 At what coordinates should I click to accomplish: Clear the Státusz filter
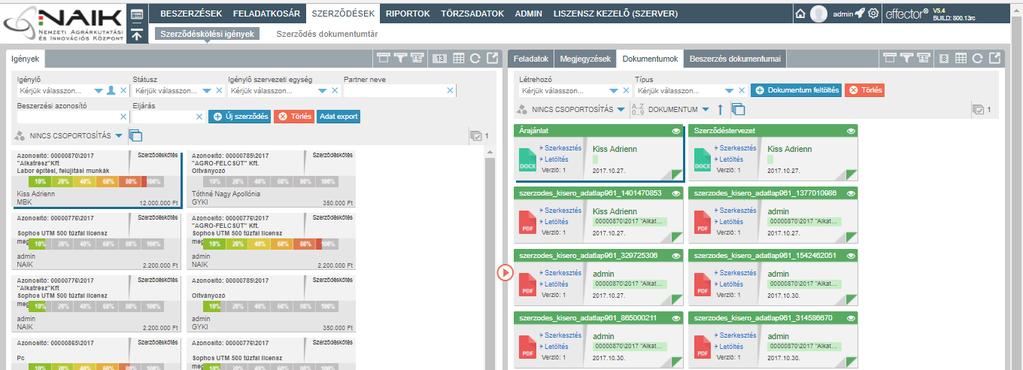[x=219, y=91]
